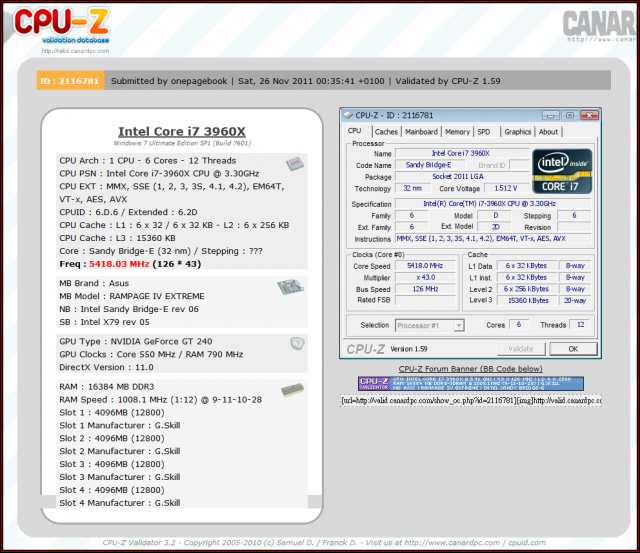This screenshot has height=553, width=640.
Task: Click the CPU-Z validation database logo
Action: coord(61,25)
